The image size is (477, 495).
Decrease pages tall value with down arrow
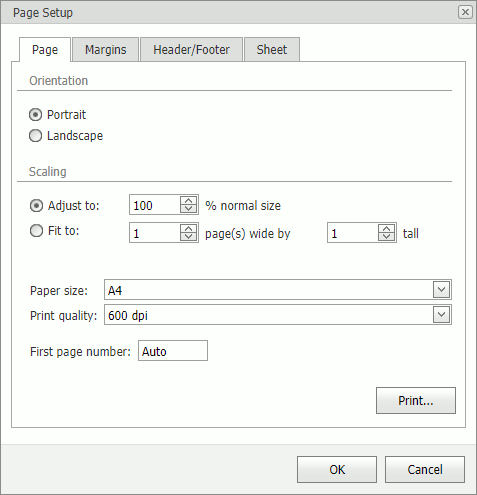(x=386, y=237)
